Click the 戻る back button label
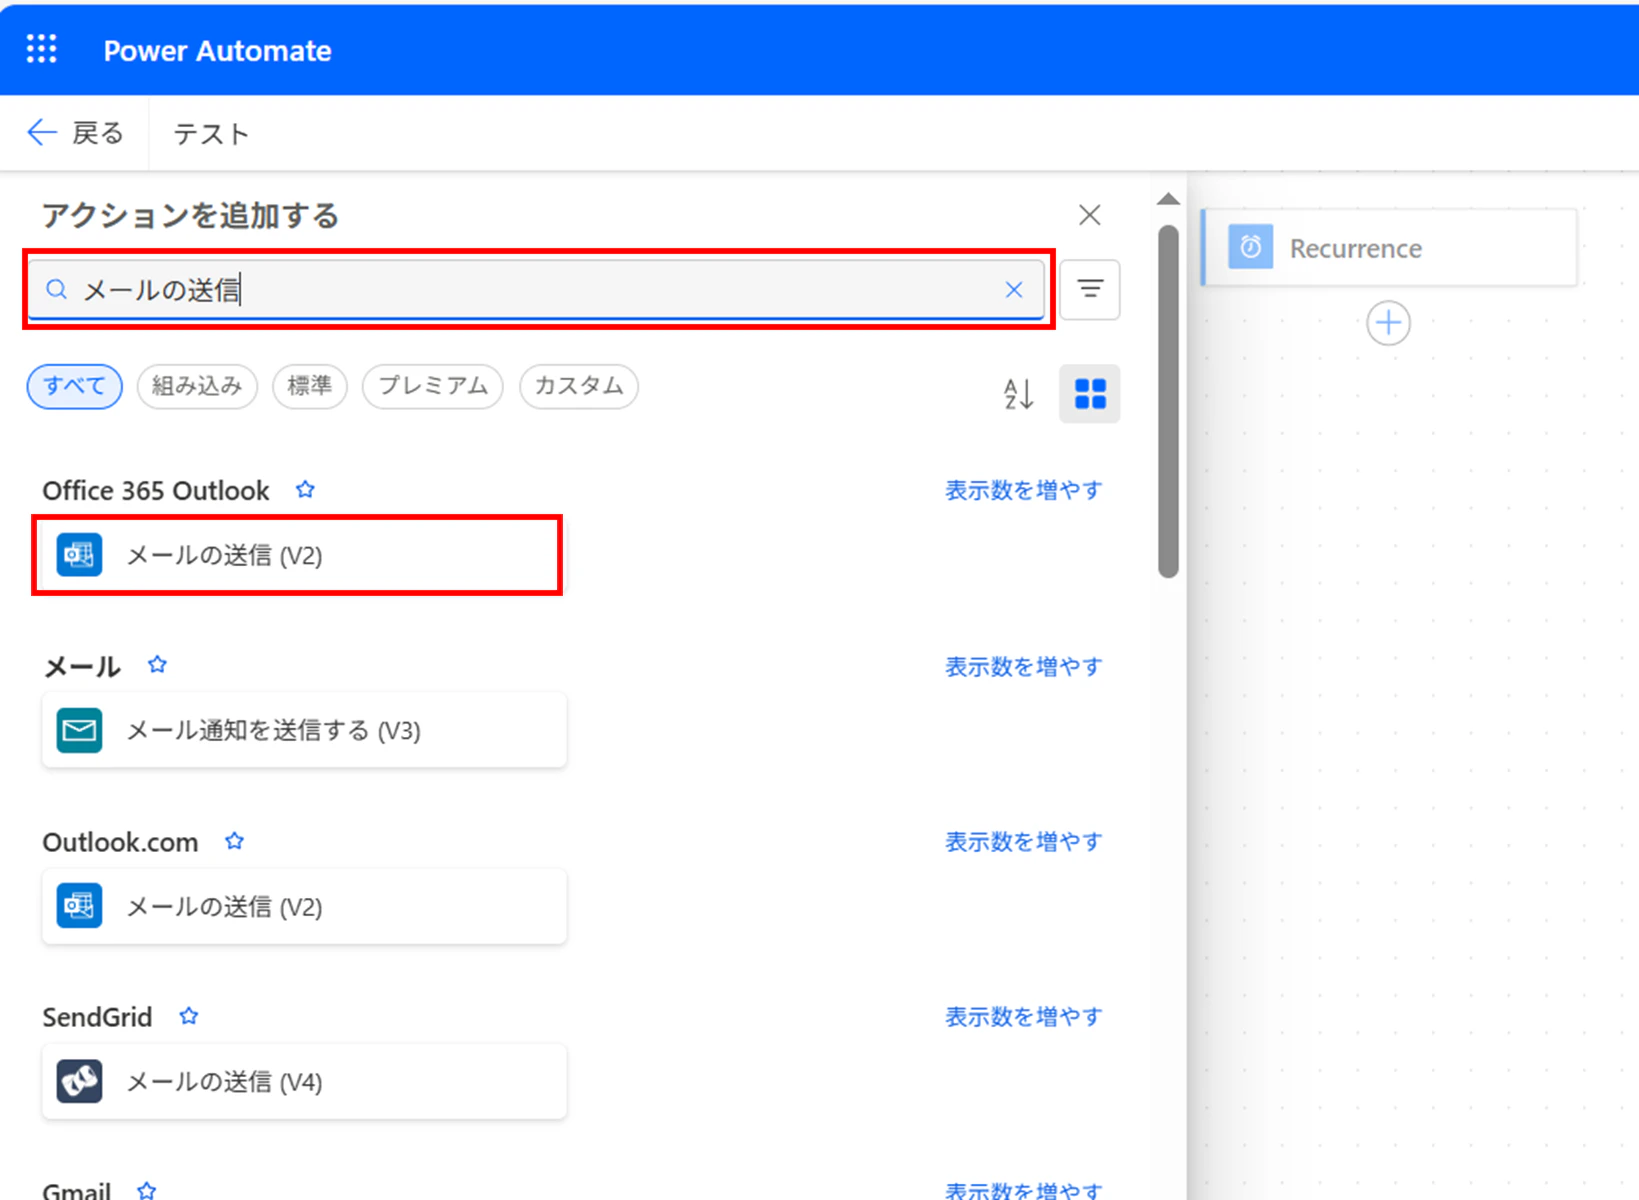 tap(98, 133)
